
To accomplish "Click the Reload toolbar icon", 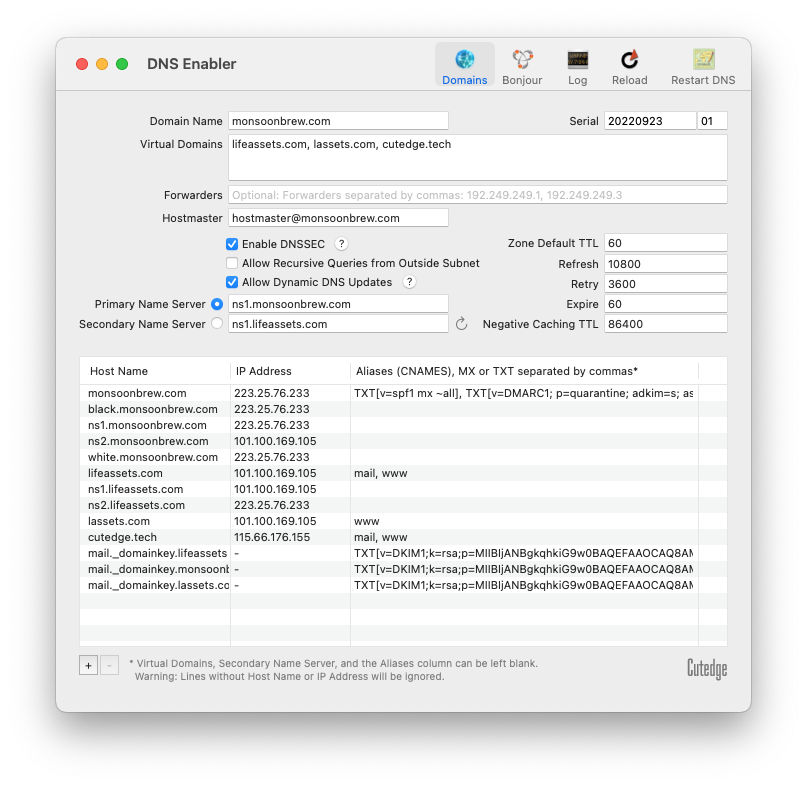I will click(x=629, y=67).
